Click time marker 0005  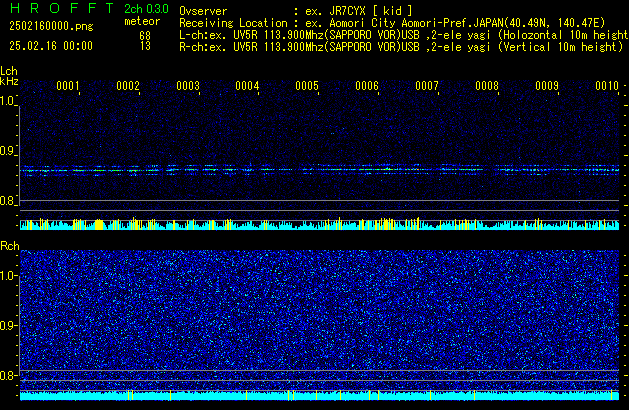[x=307, y=86]
